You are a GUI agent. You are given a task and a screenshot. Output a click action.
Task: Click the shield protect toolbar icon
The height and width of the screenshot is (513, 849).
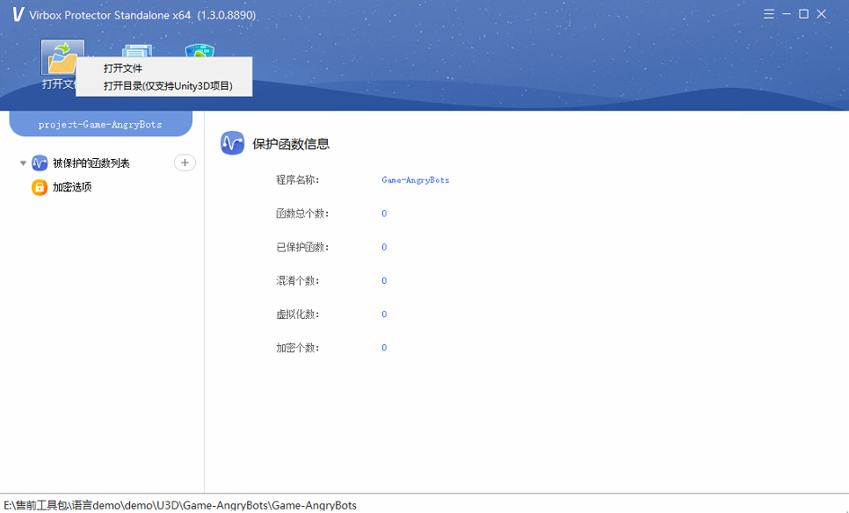[200, 50]
